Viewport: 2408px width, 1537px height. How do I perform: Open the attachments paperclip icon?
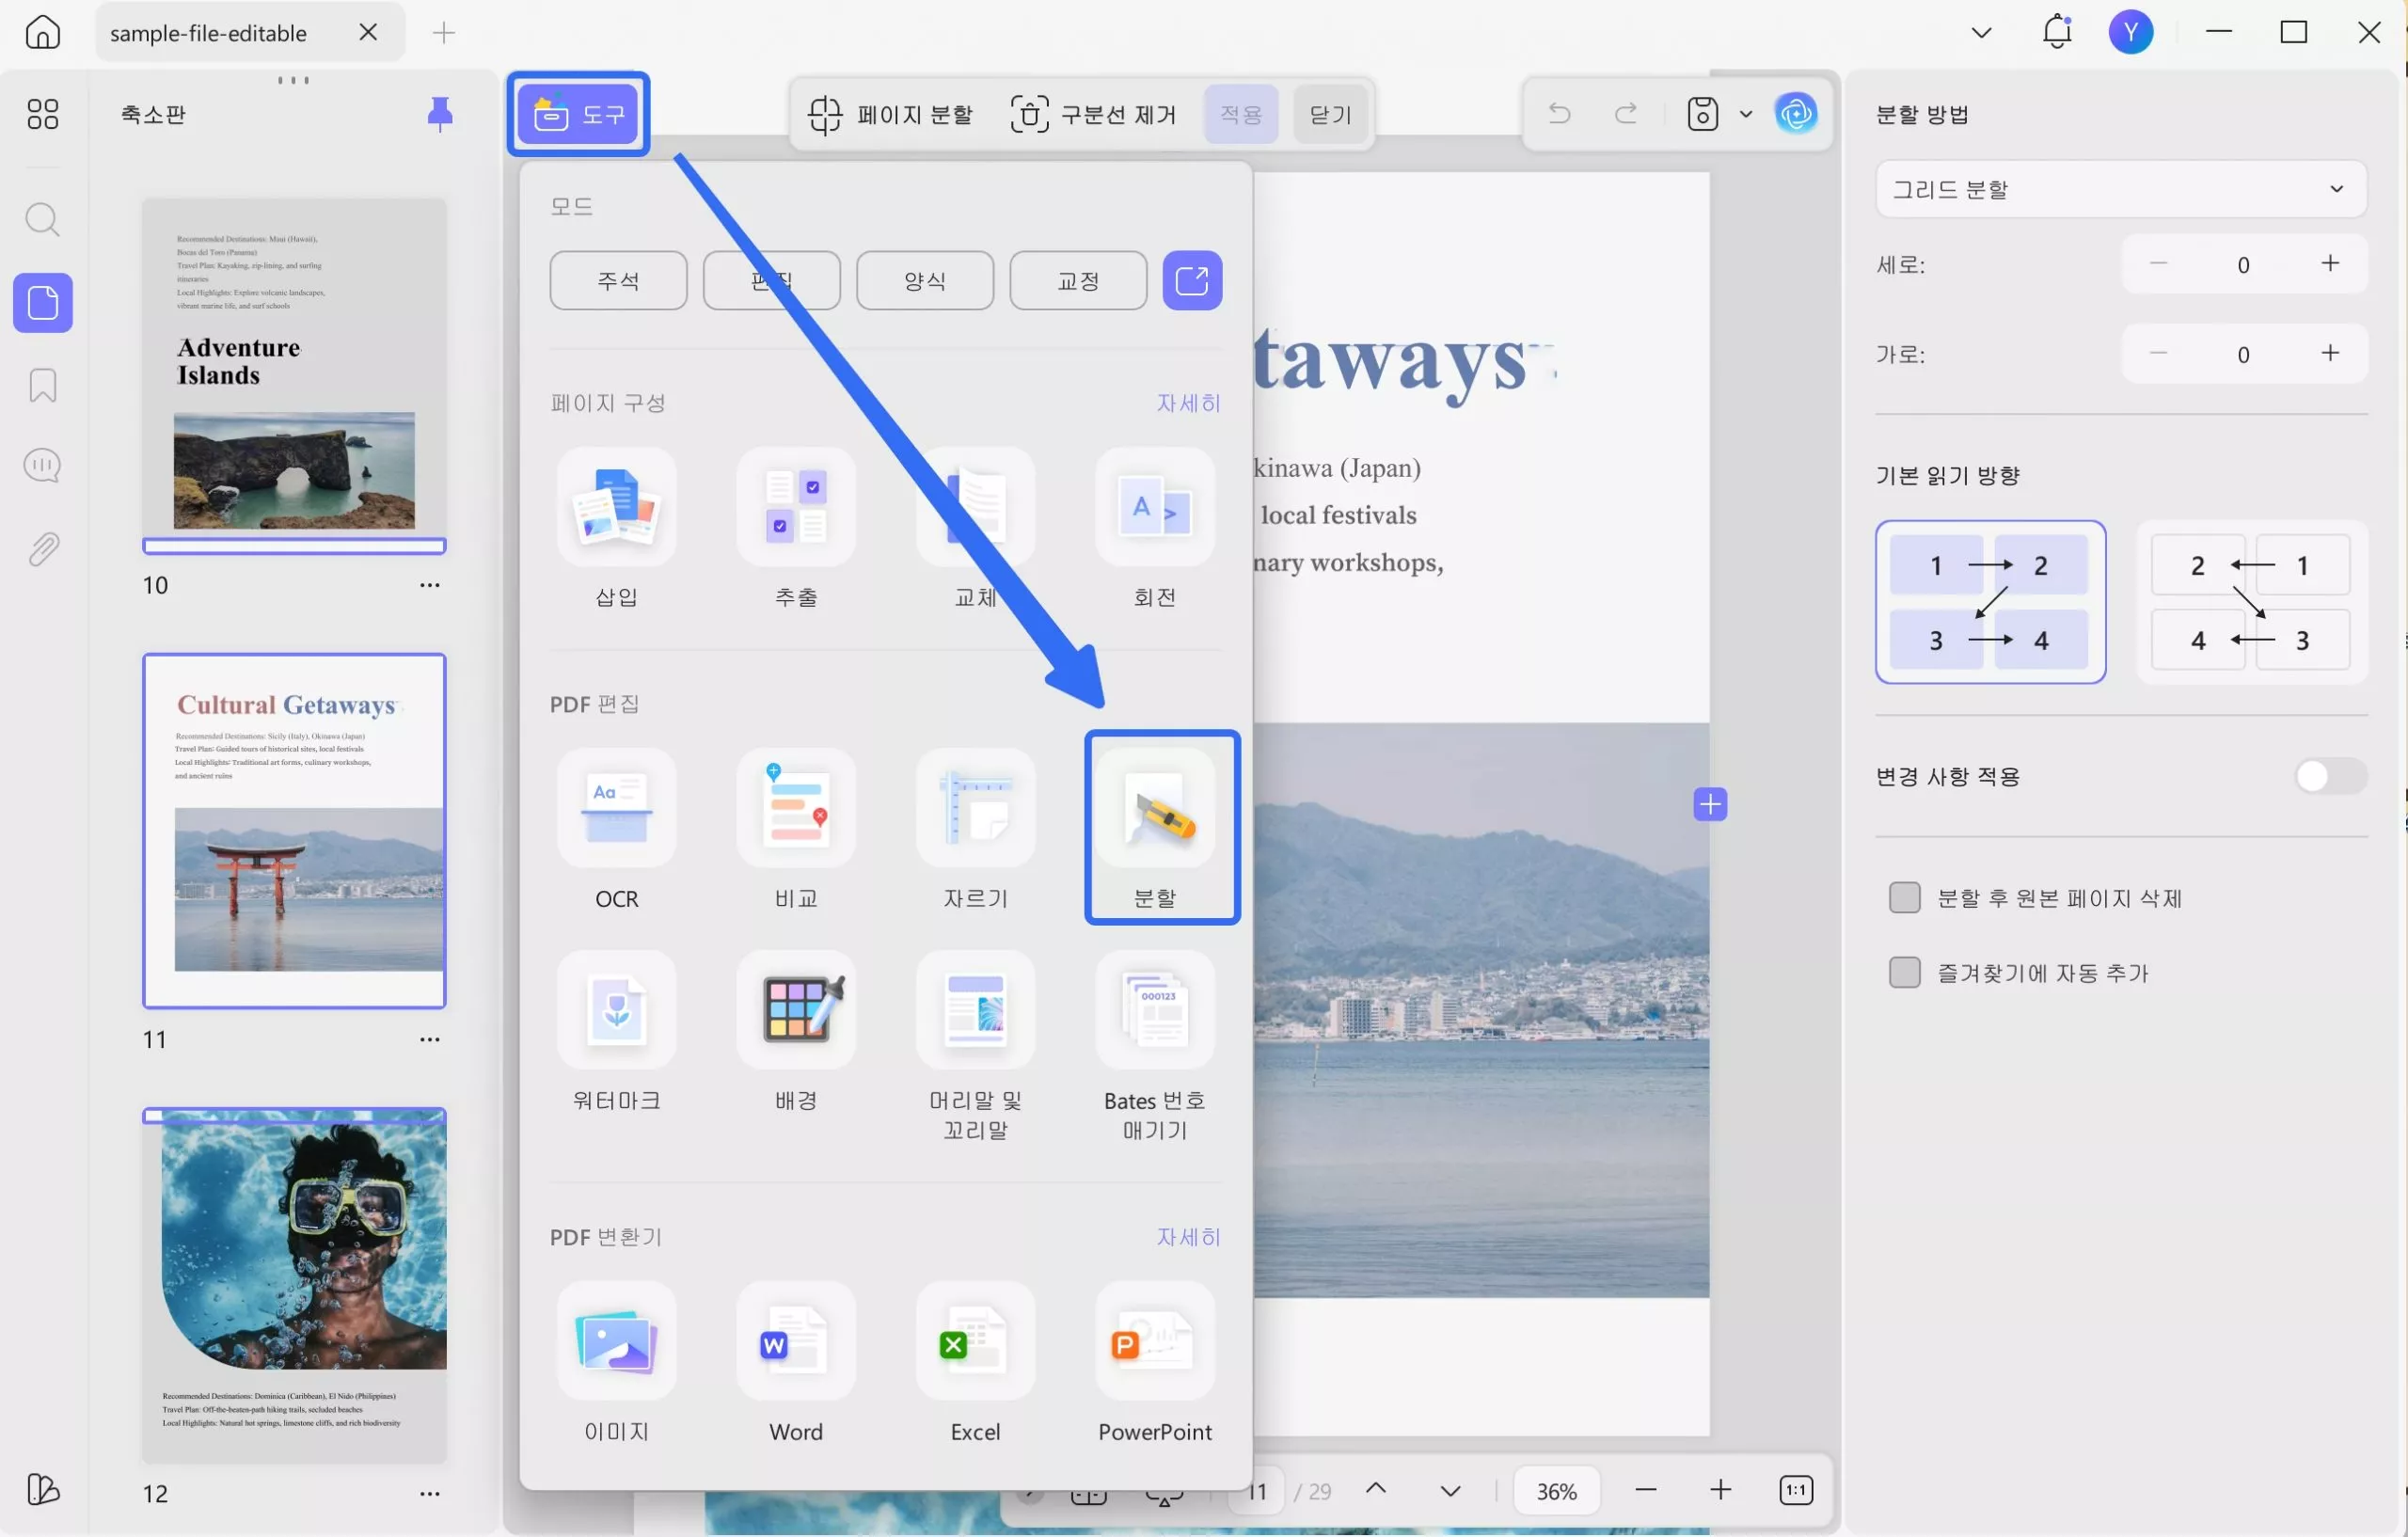click(42, 549)
